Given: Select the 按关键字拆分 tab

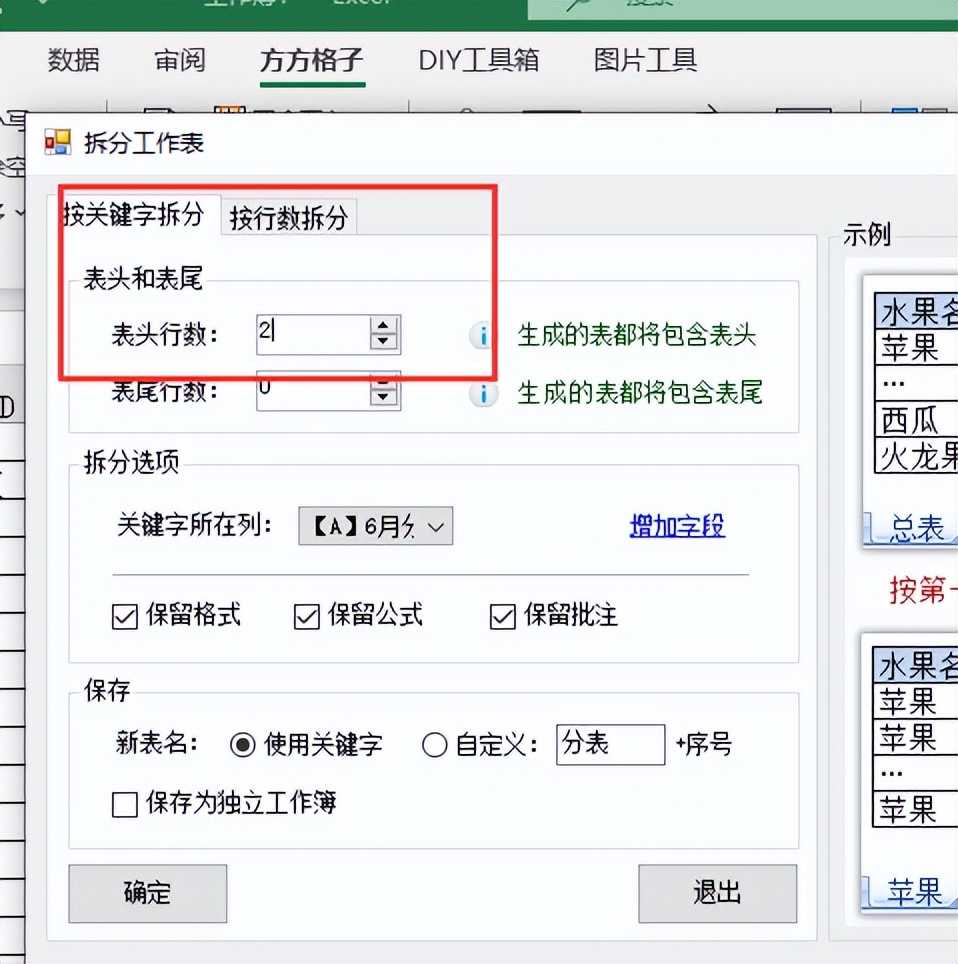Looking at the screenshot, I should [x=137, y=213].
